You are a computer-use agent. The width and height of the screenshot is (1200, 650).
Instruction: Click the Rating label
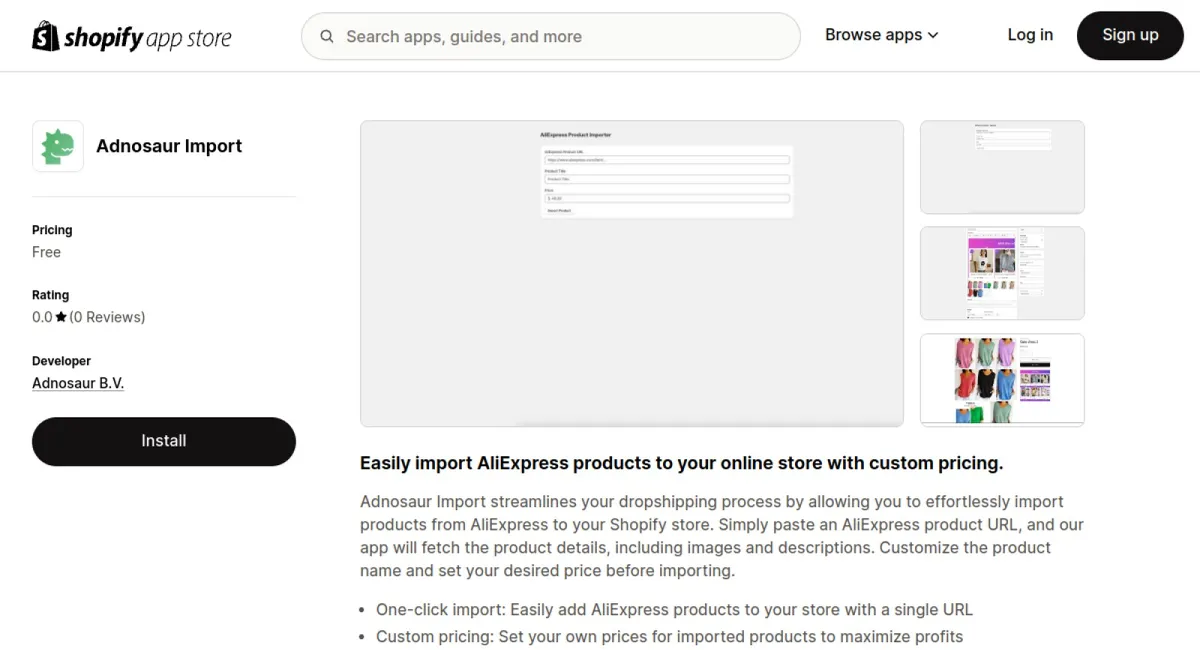click(x=50, y=295)
